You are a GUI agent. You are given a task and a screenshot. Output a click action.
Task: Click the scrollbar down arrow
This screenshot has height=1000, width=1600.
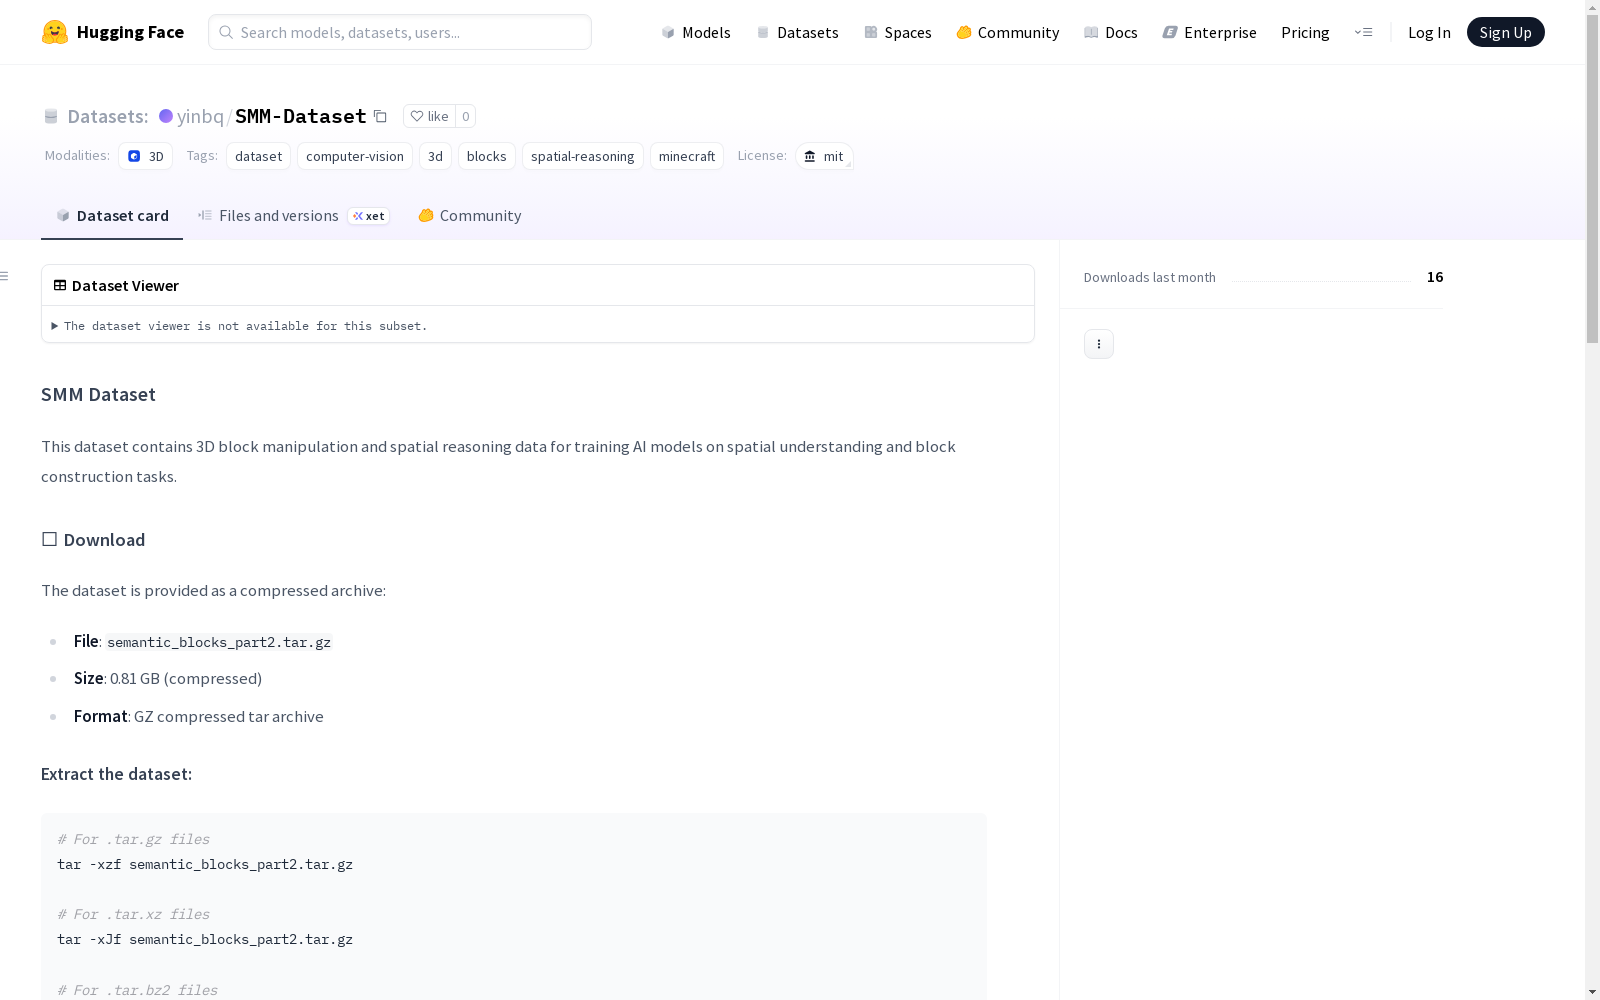(1592, 991)
